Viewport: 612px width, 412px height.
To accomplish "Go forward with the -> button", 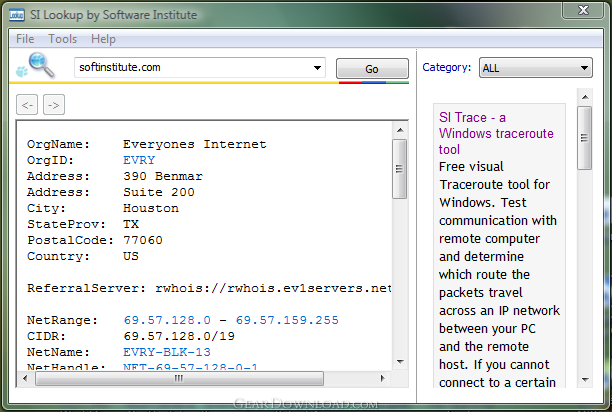I will [54, 105].
